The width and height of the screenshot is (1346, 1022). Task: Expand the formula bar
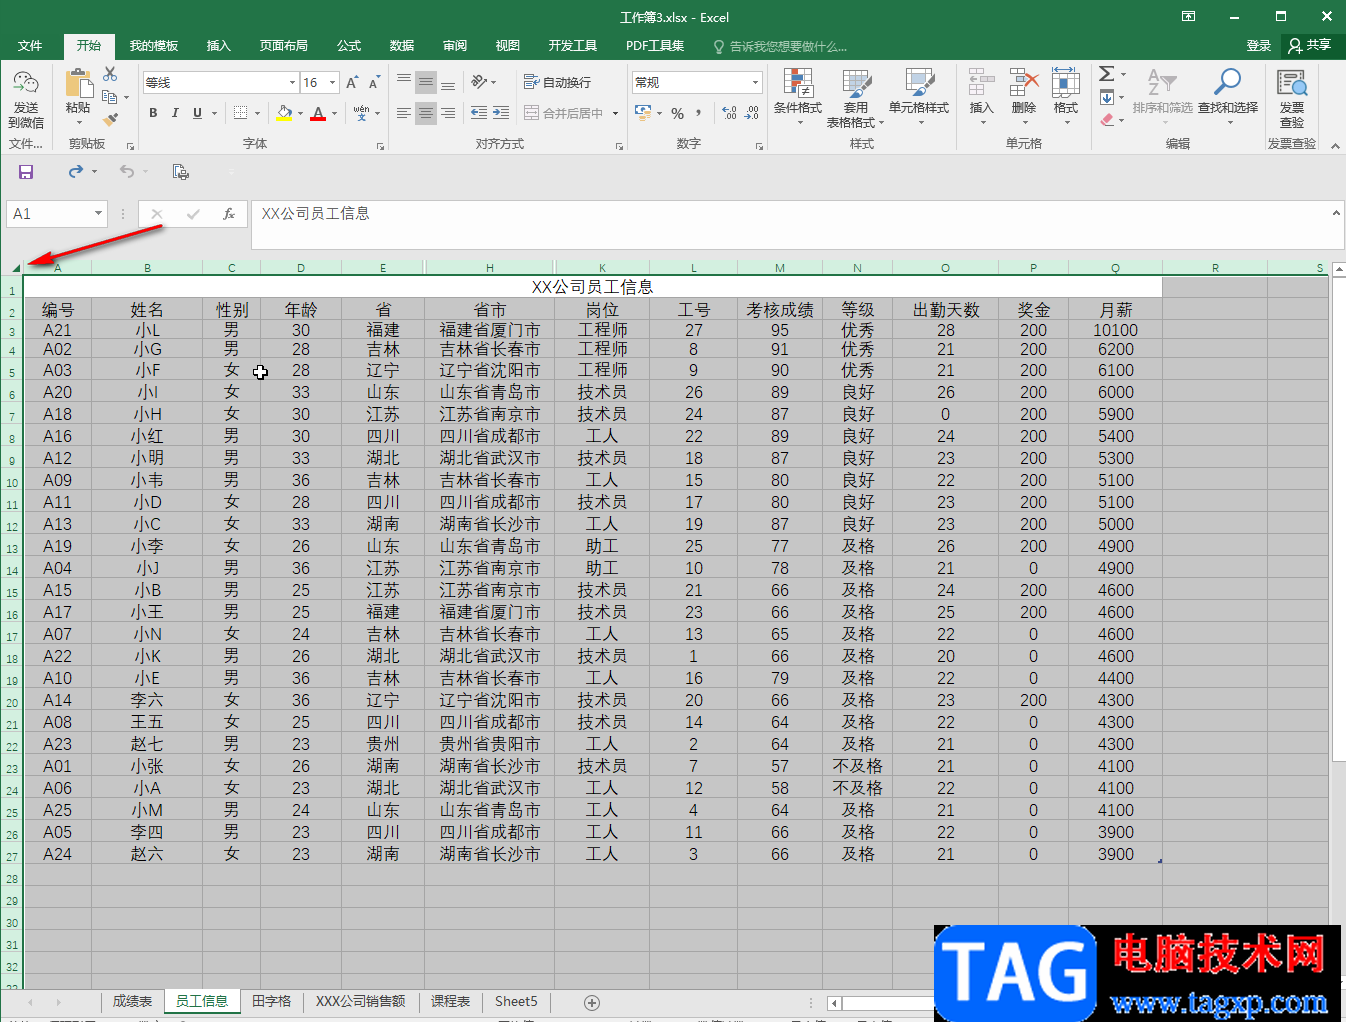1336,213
